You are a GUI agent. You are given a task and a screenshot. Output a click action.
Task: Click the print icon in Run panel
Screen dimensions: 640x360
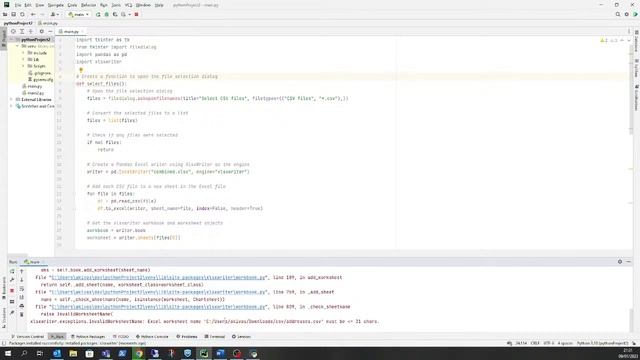(x=22, y=305)
